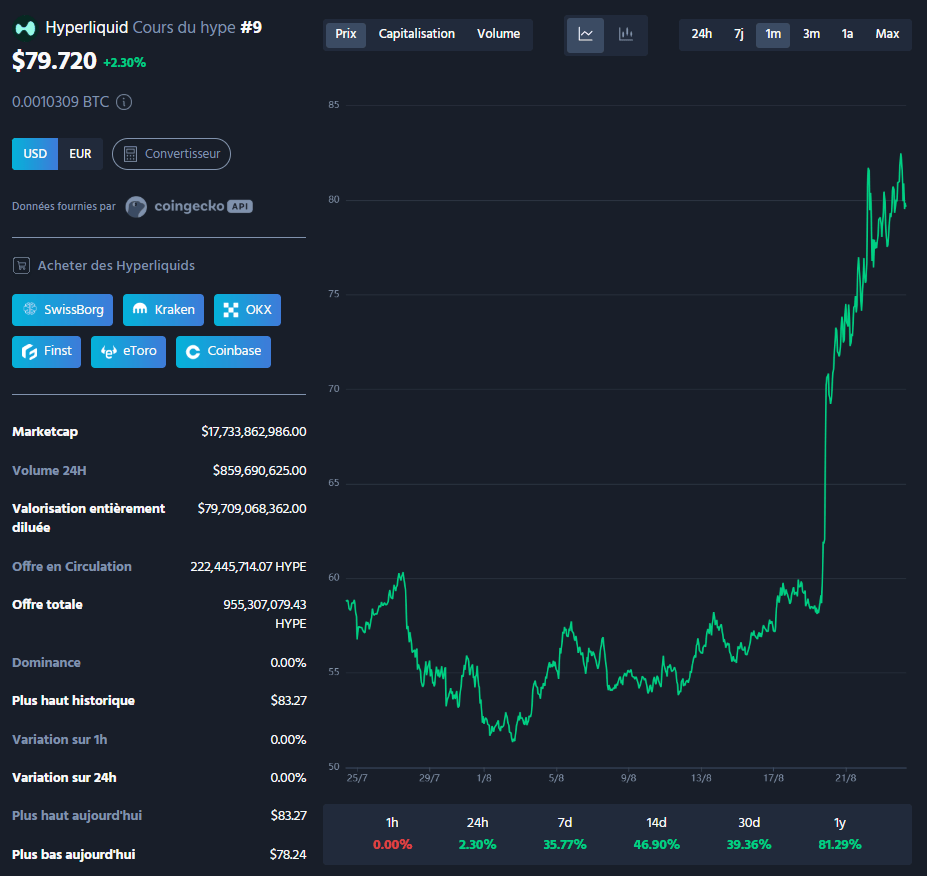Click the 1h performance 0.00%

(x=393, y=845)
